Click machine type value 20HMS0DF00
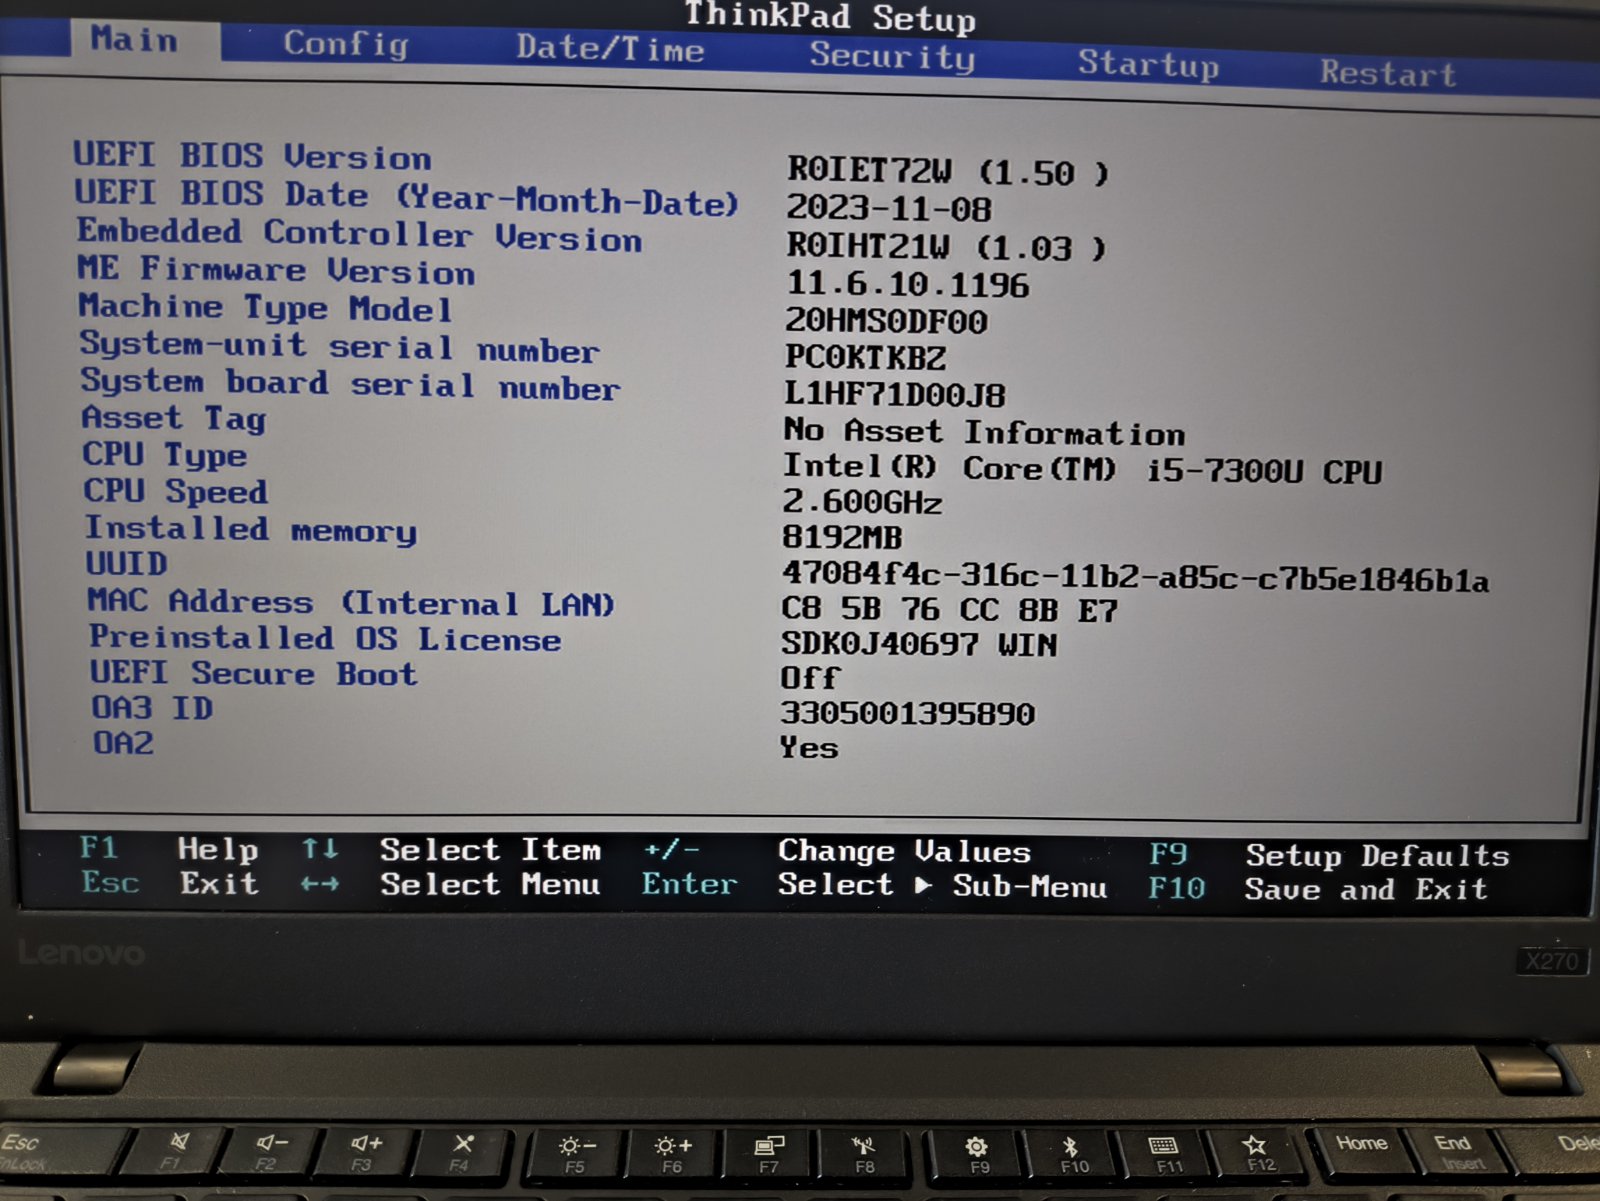Screen dimensions: 1600x1201 click(x=886, y=321)
